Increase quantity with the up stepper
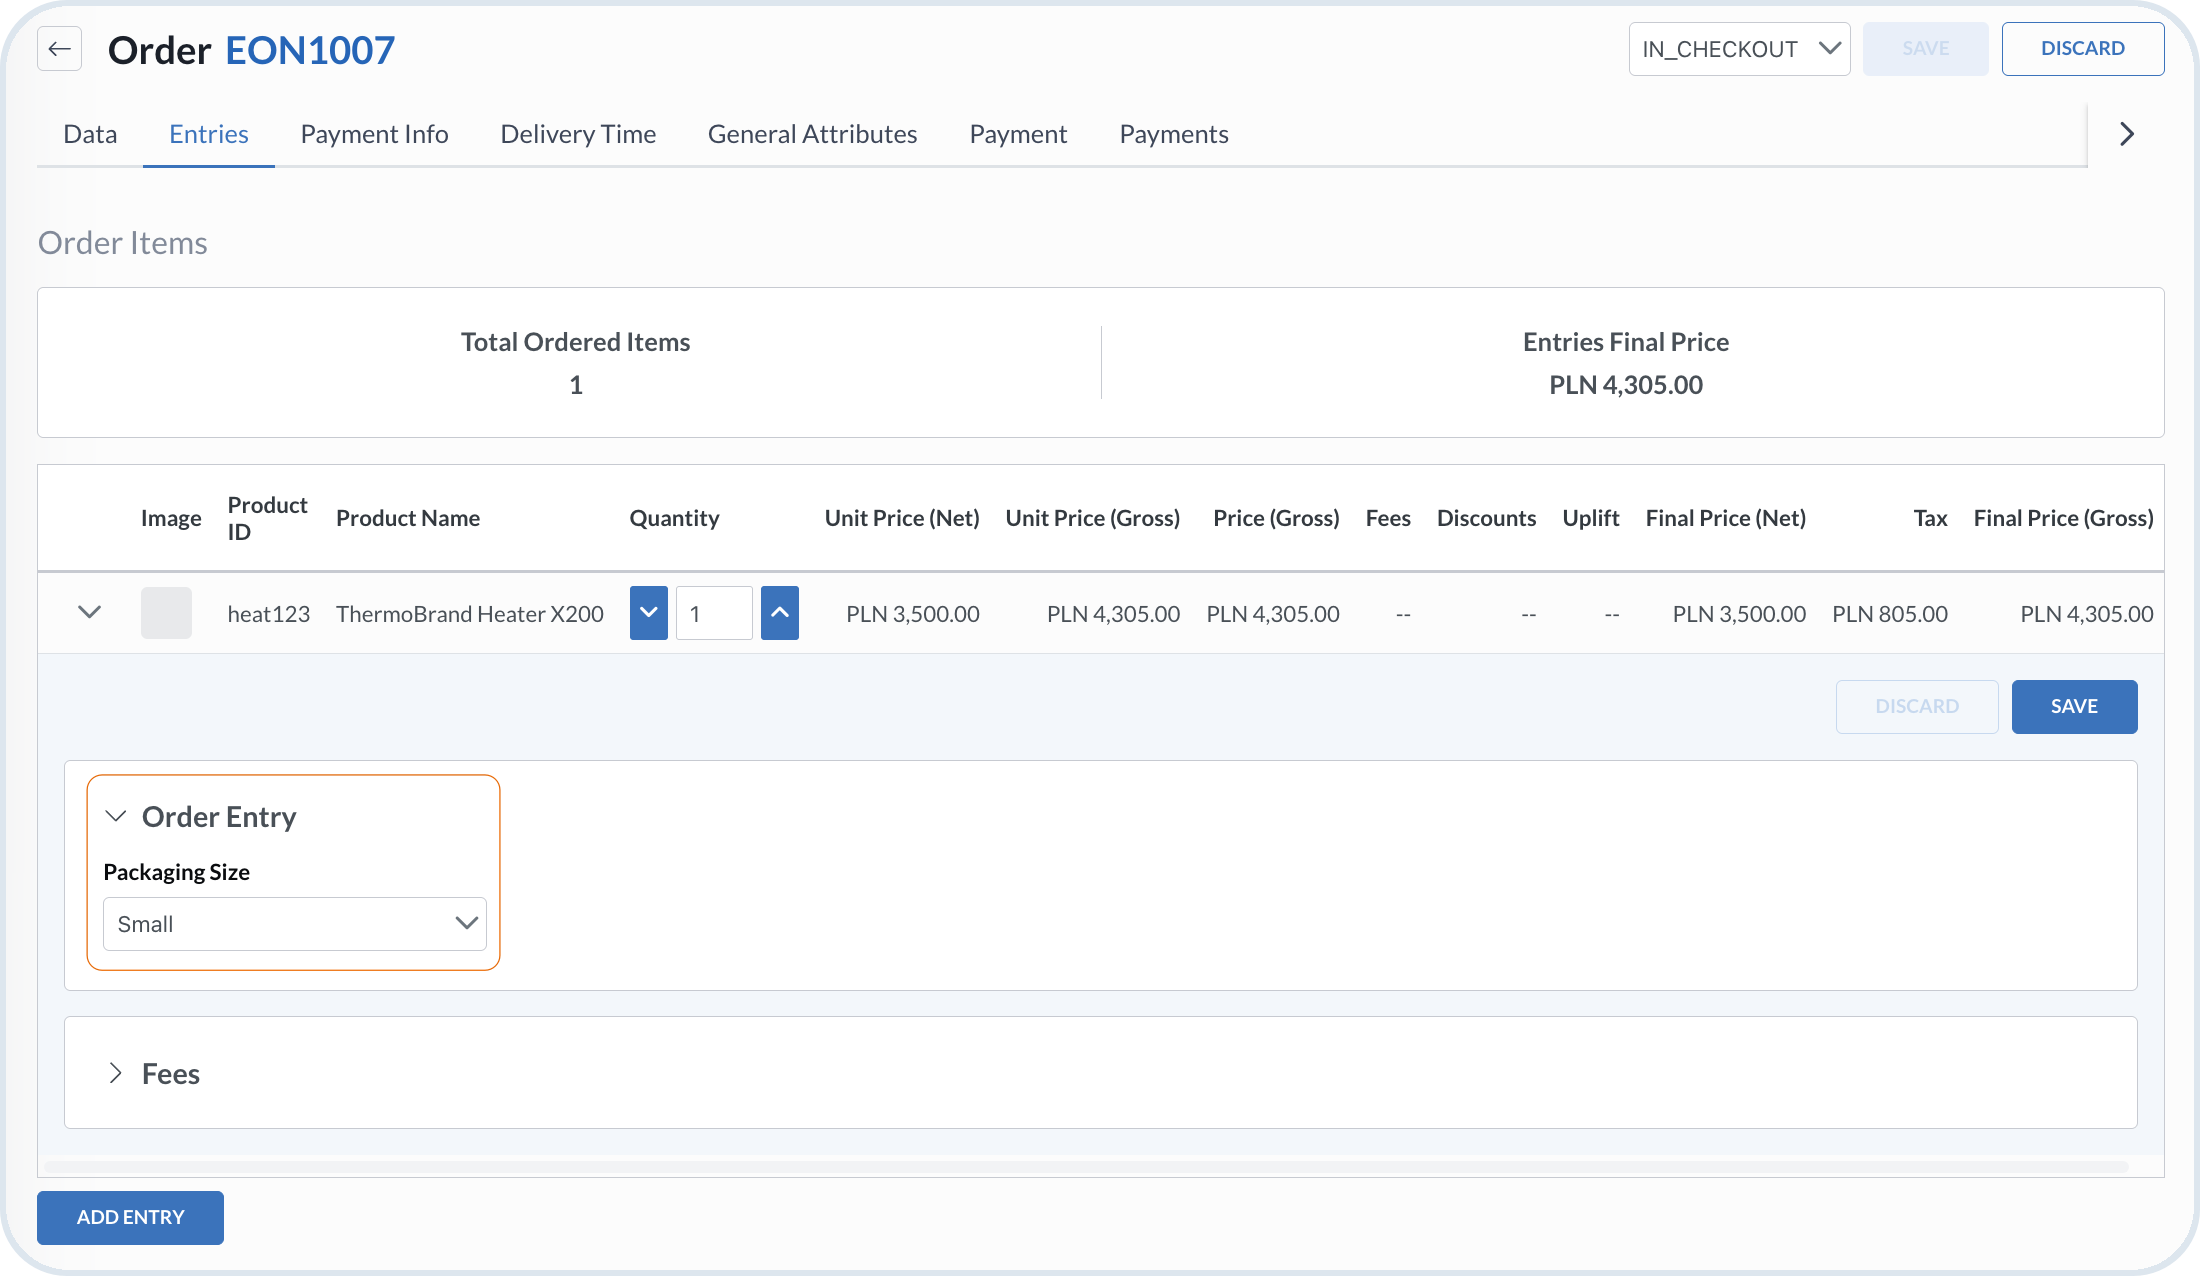The image size is (2200, 1276). pos(780,613)
